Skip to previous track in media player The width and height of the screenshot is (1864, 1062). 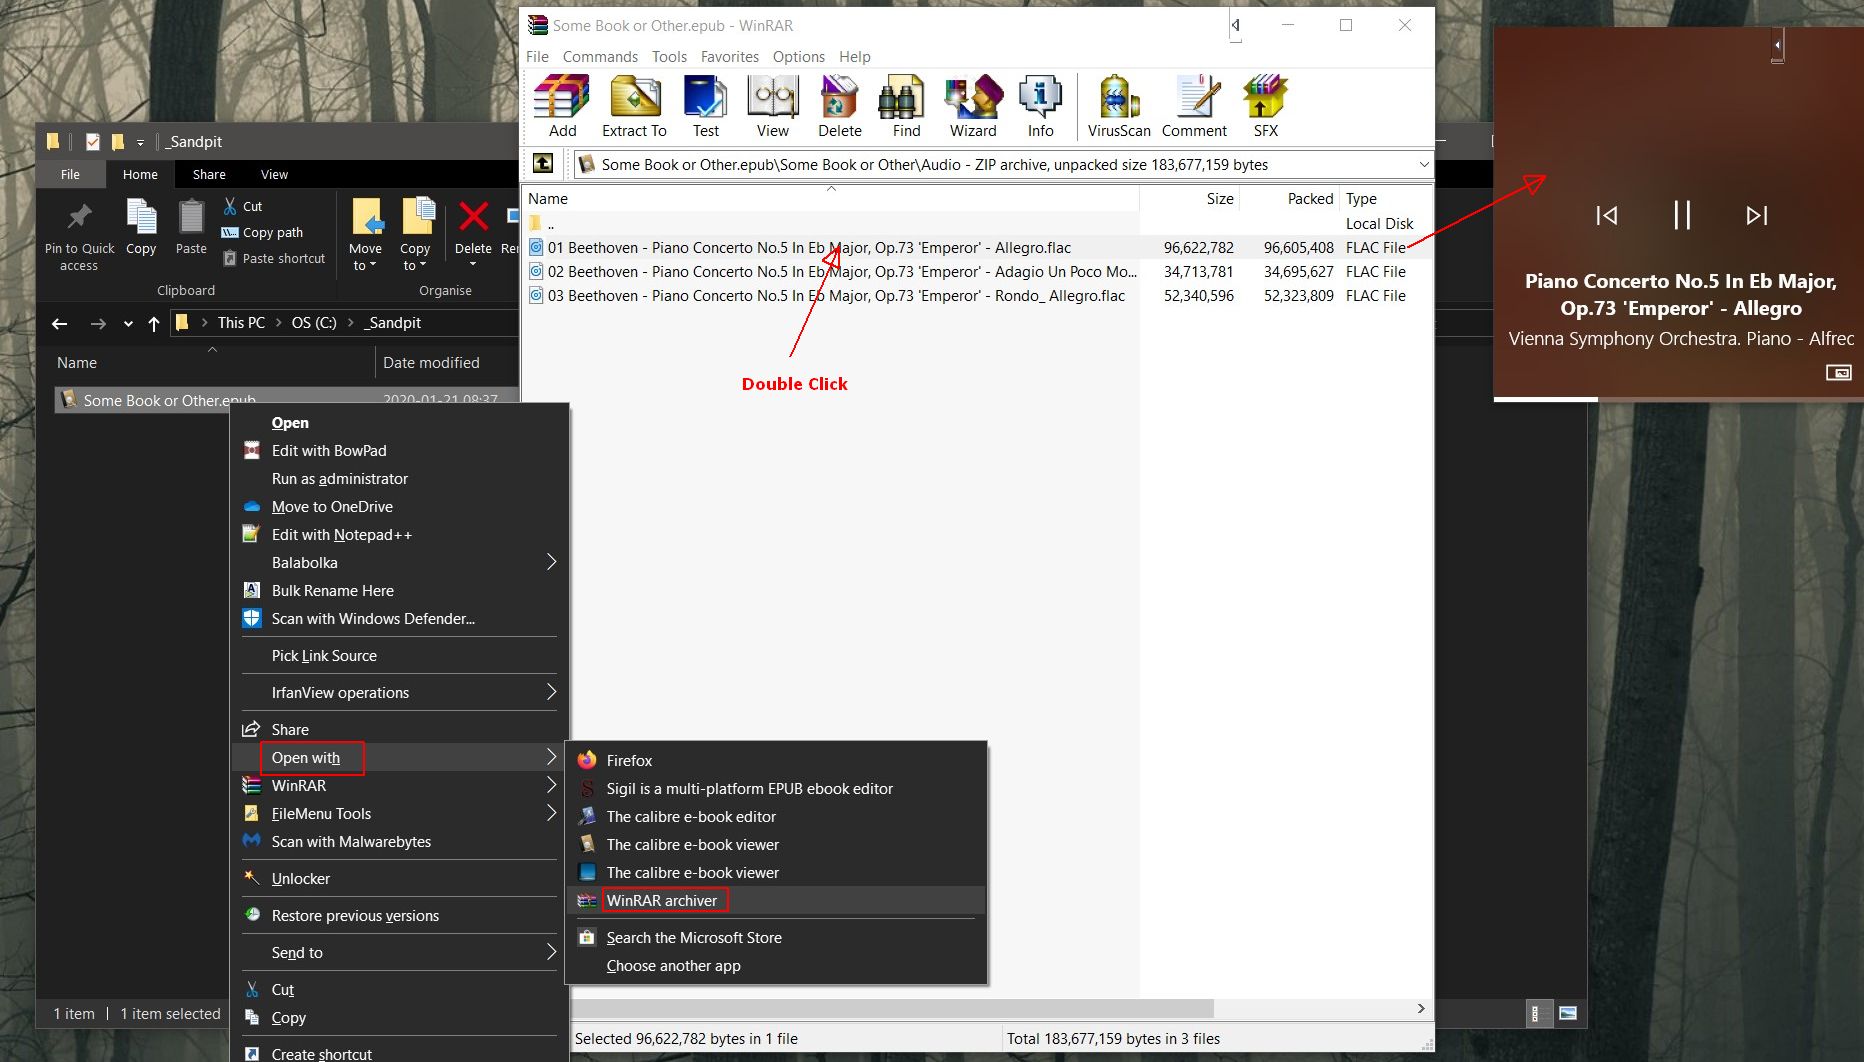click(1607, 215)
